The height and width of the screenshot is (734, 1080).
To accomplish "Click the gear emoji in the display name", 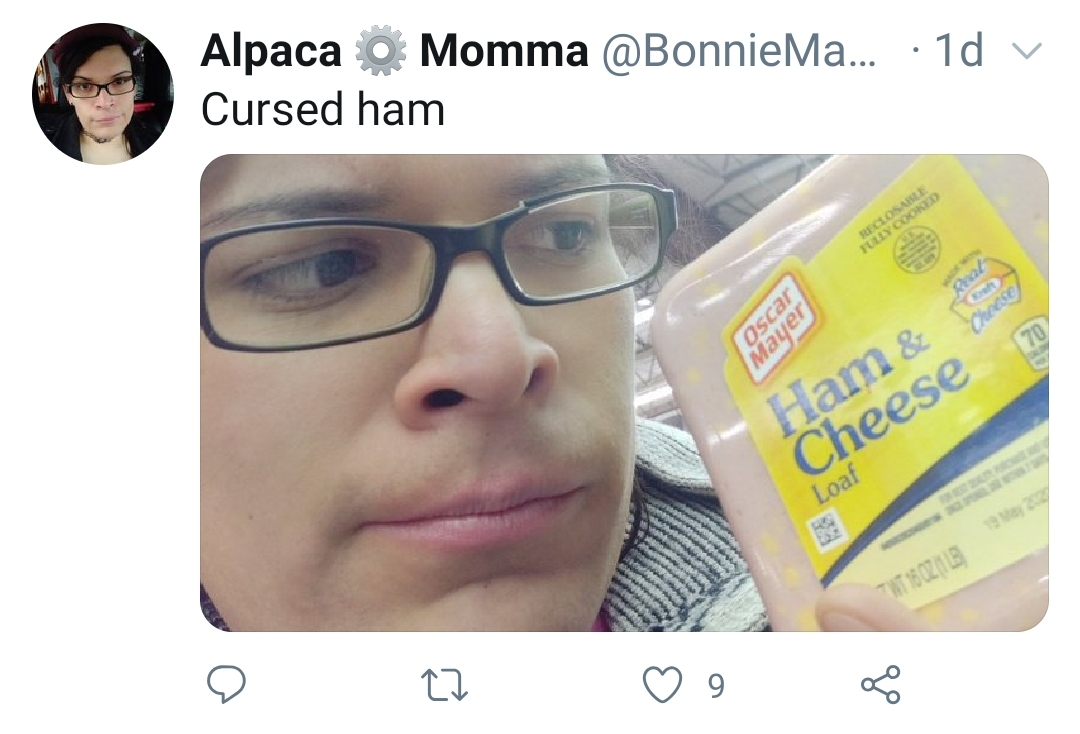I will click(x=380, y=51).
